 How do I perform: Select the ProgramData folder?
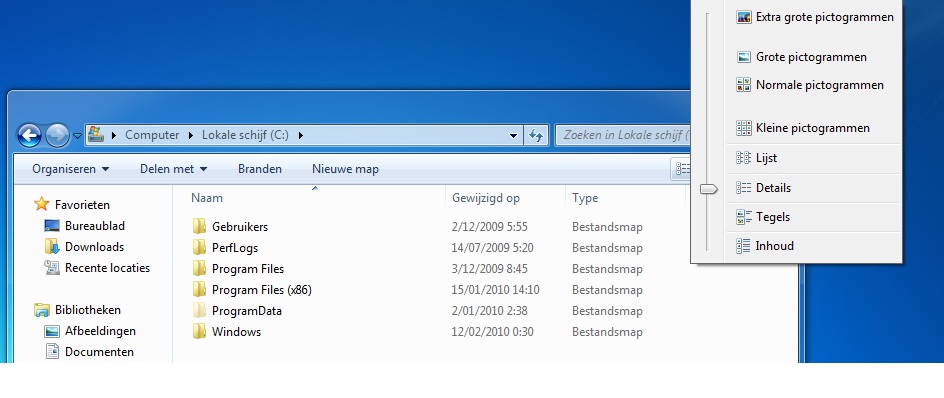point(246,311)
